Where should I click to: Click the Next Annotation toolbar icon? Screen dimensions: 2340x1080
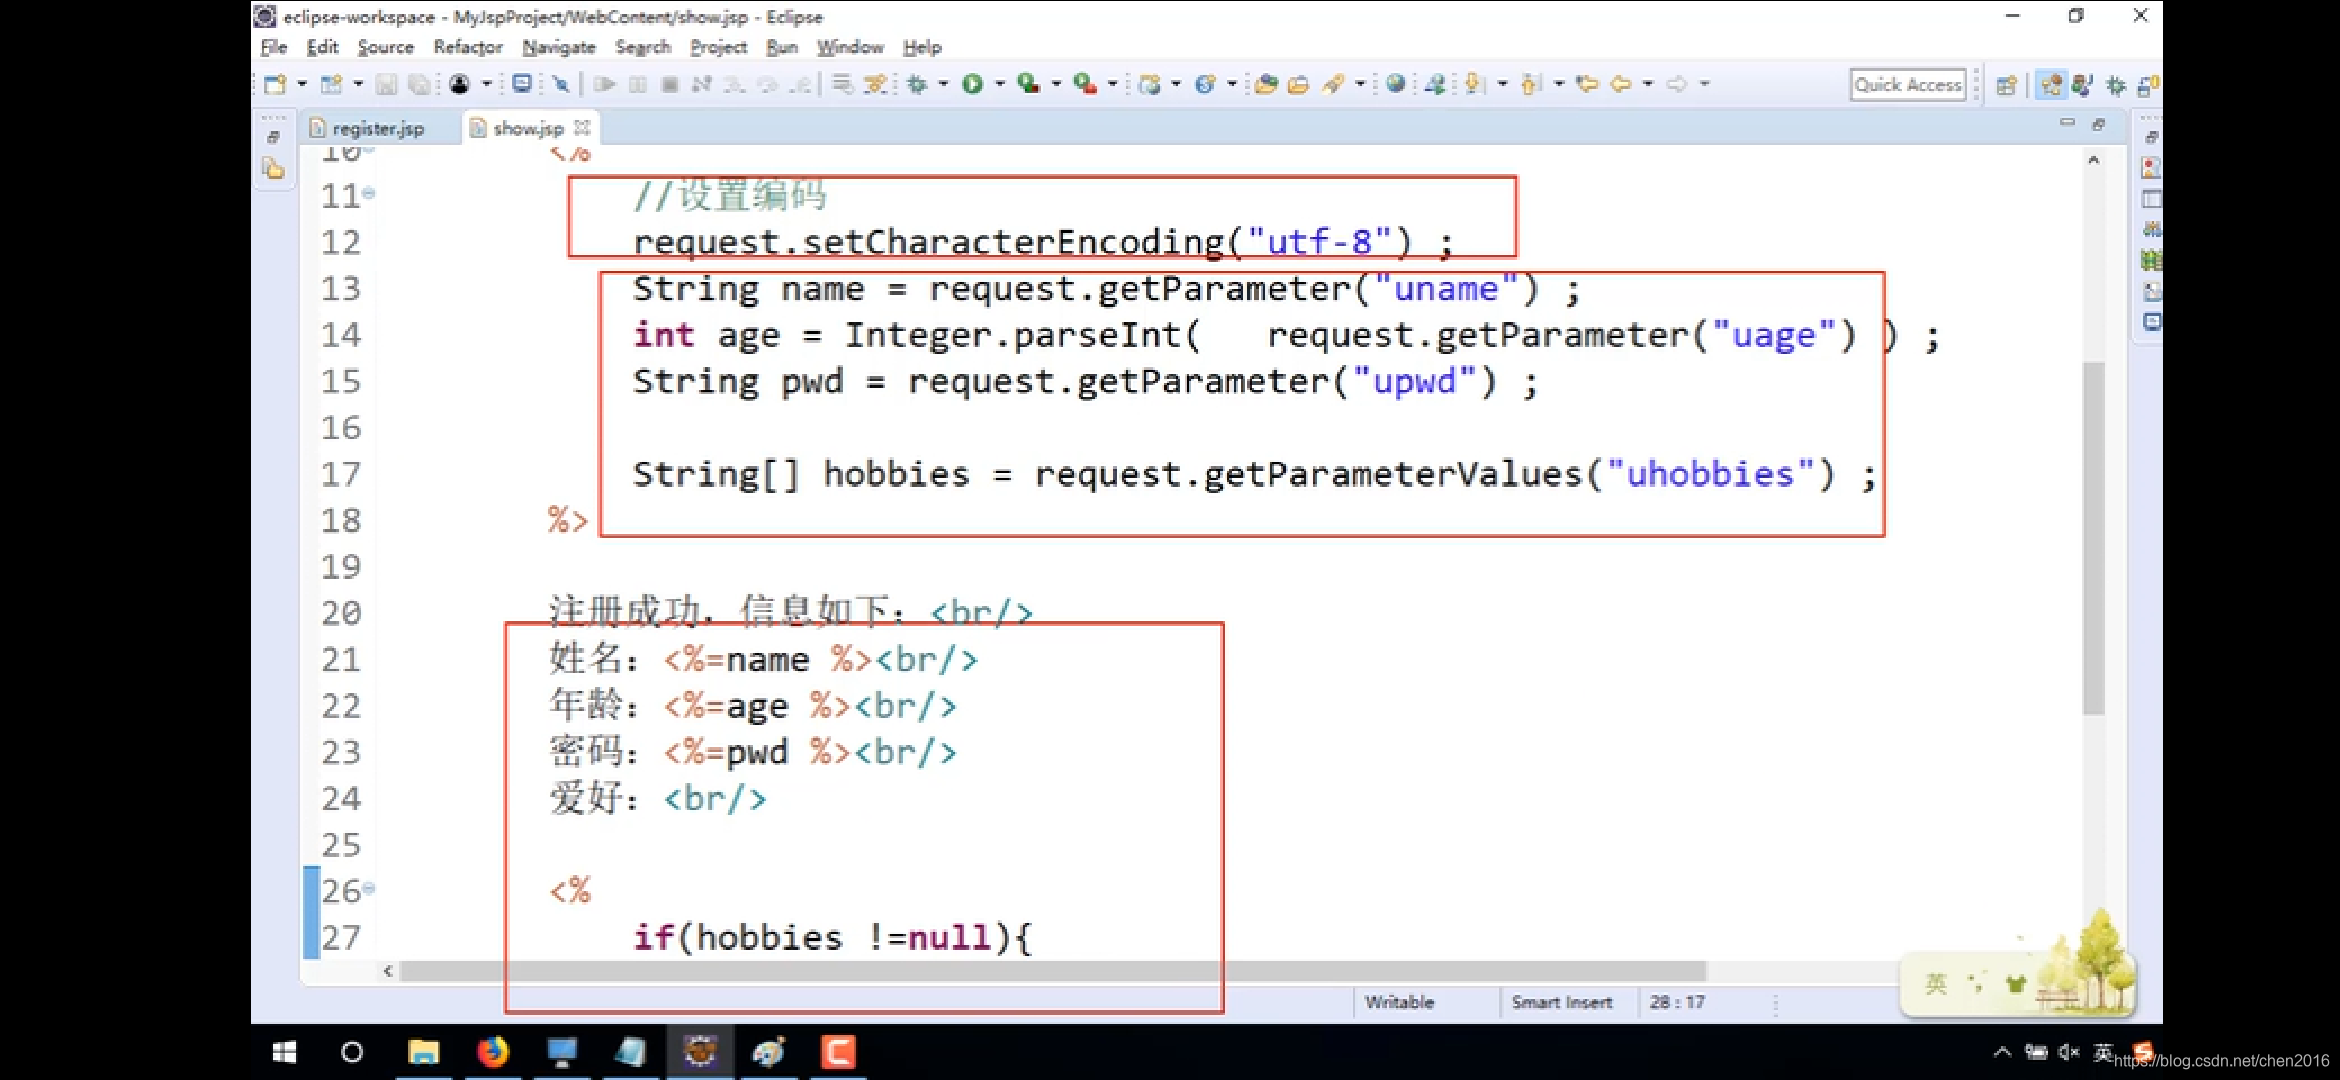click(x=1474, y=85)
